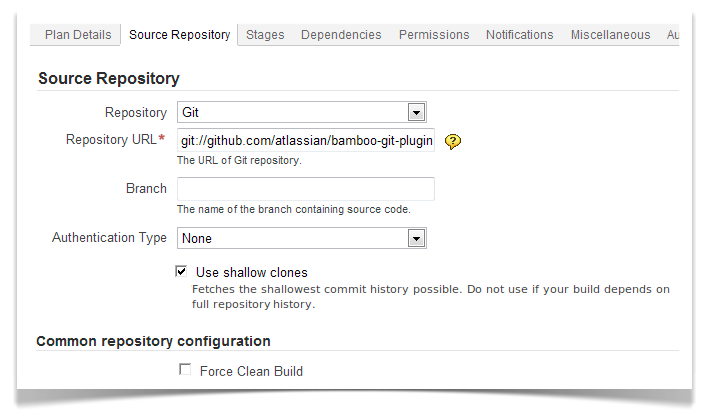
Task: Click the Force Clean Build label
Action: tap(251, 371)
